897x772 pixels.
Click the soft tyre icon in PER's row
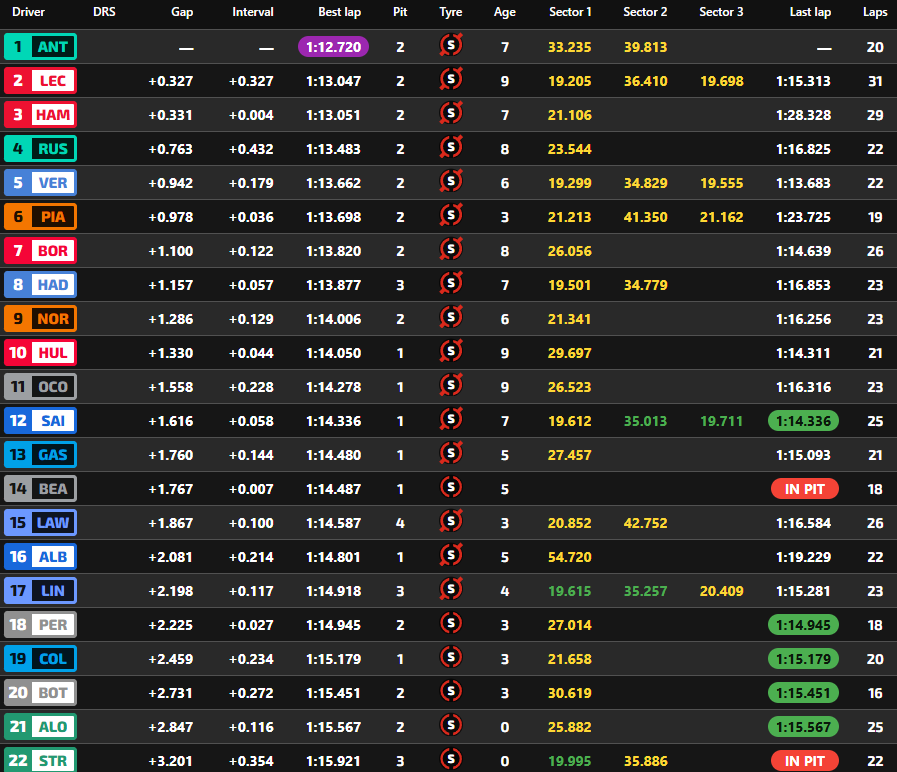(x=451, y=623)
